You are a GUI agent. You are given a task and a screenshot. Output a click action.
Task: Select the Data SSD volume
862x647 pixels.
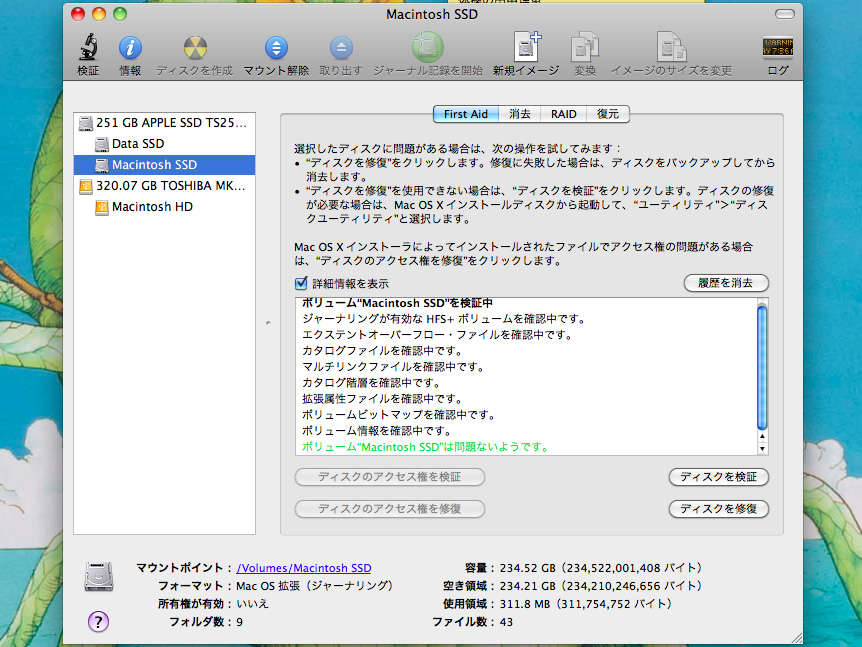pyautogui.click(x=164, y=144)
